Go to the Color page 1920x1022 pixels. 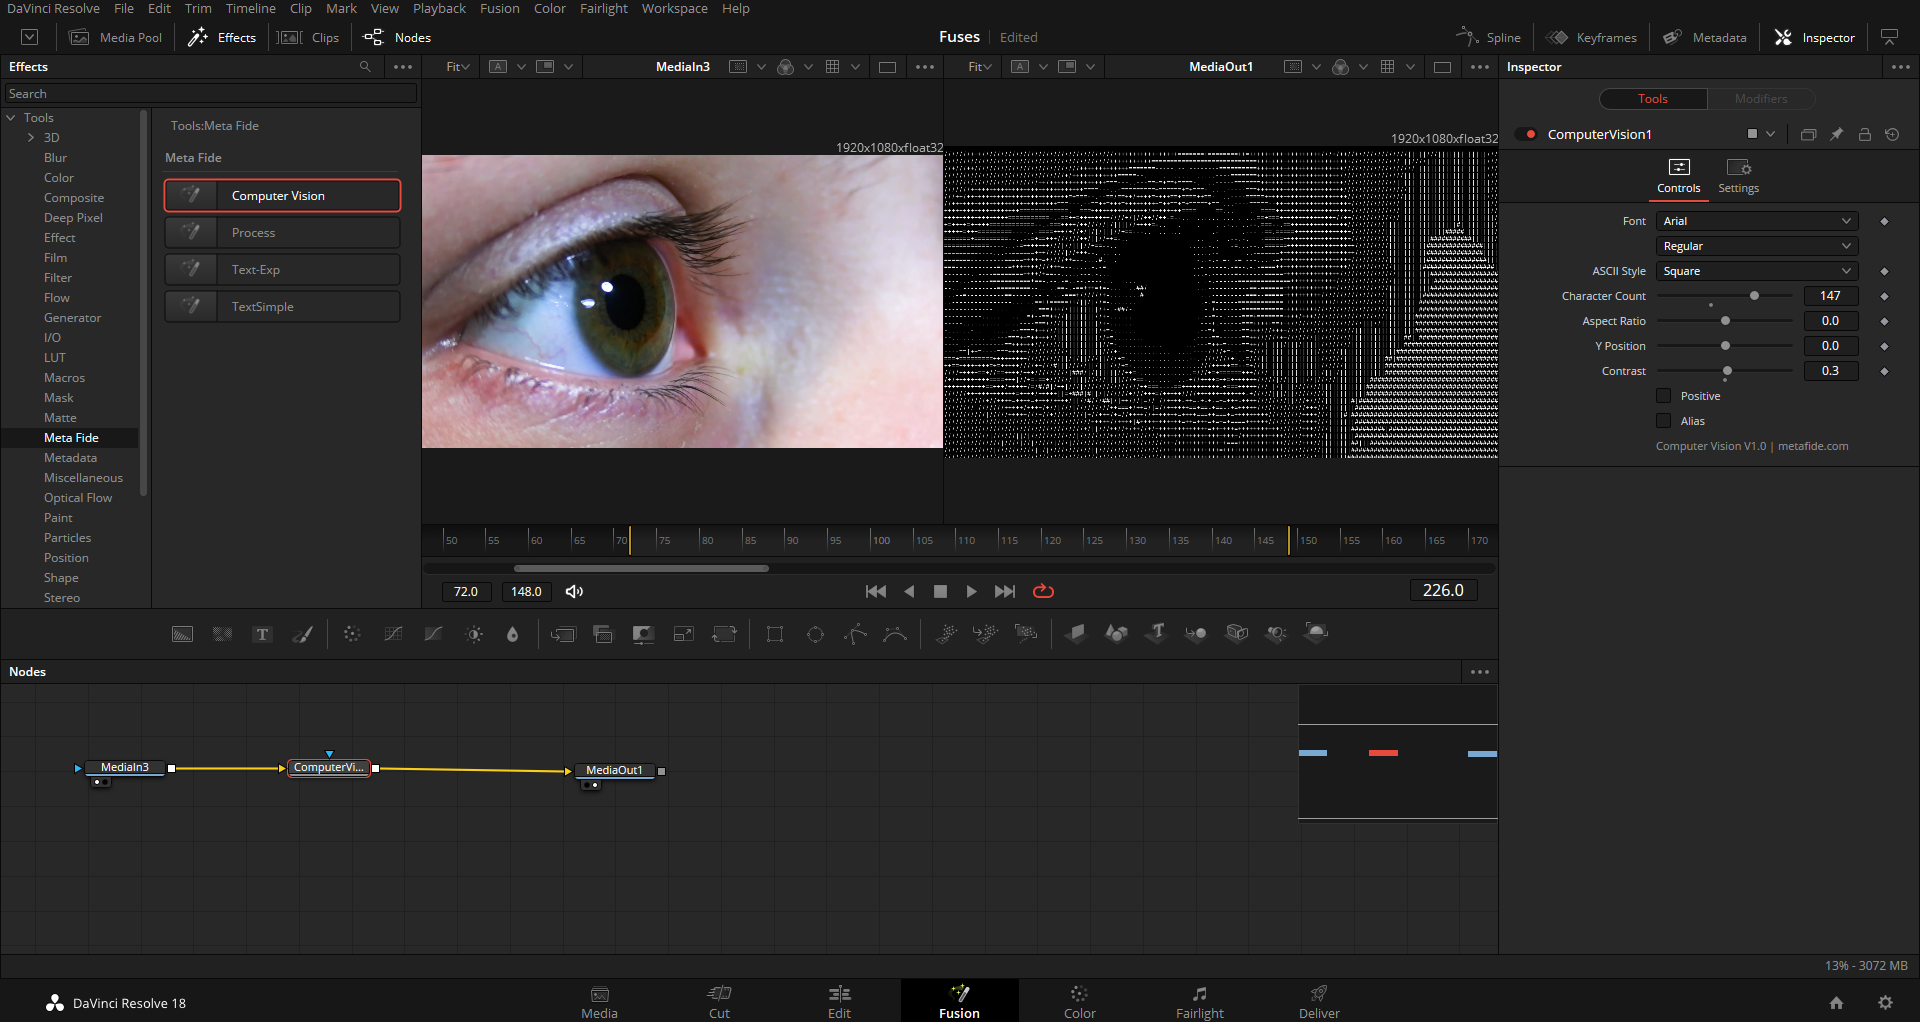(1080, 1001)
